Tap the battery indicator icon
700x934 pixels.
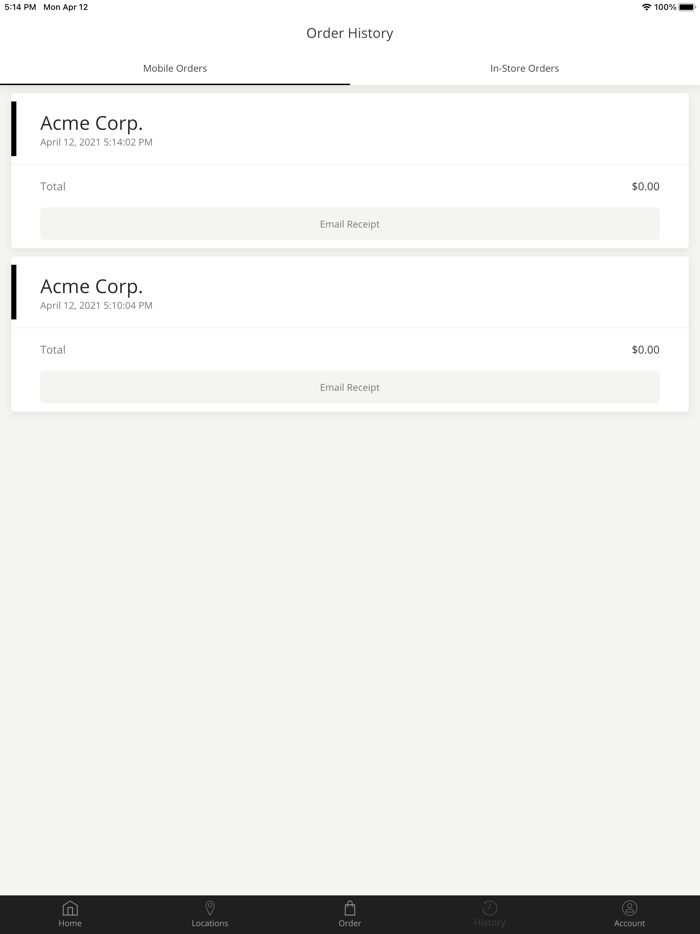click(x=687, y=7)
